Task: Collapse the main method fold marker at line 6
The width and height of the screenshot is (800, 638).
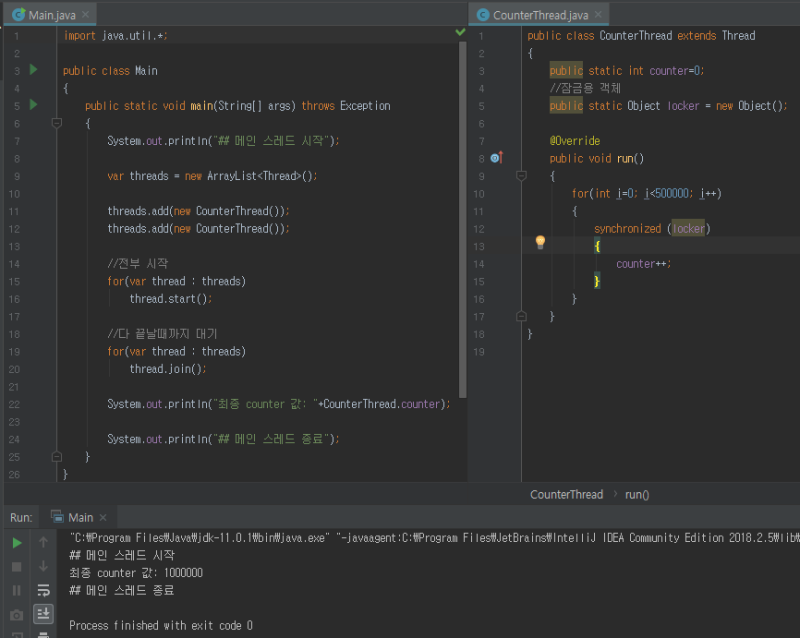Action: click(x=57, y=123)
